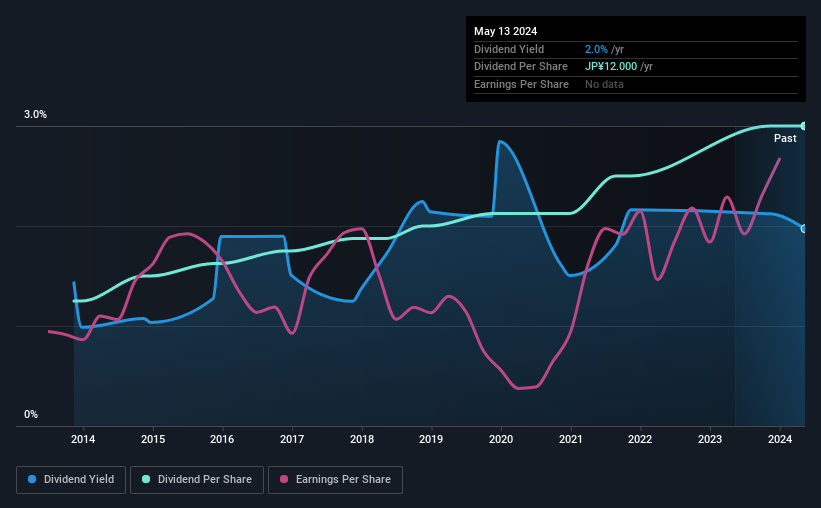Toggle the Dividend Per Share legend button
Viewport: 821px width, 508px height.
pos(197,480)
